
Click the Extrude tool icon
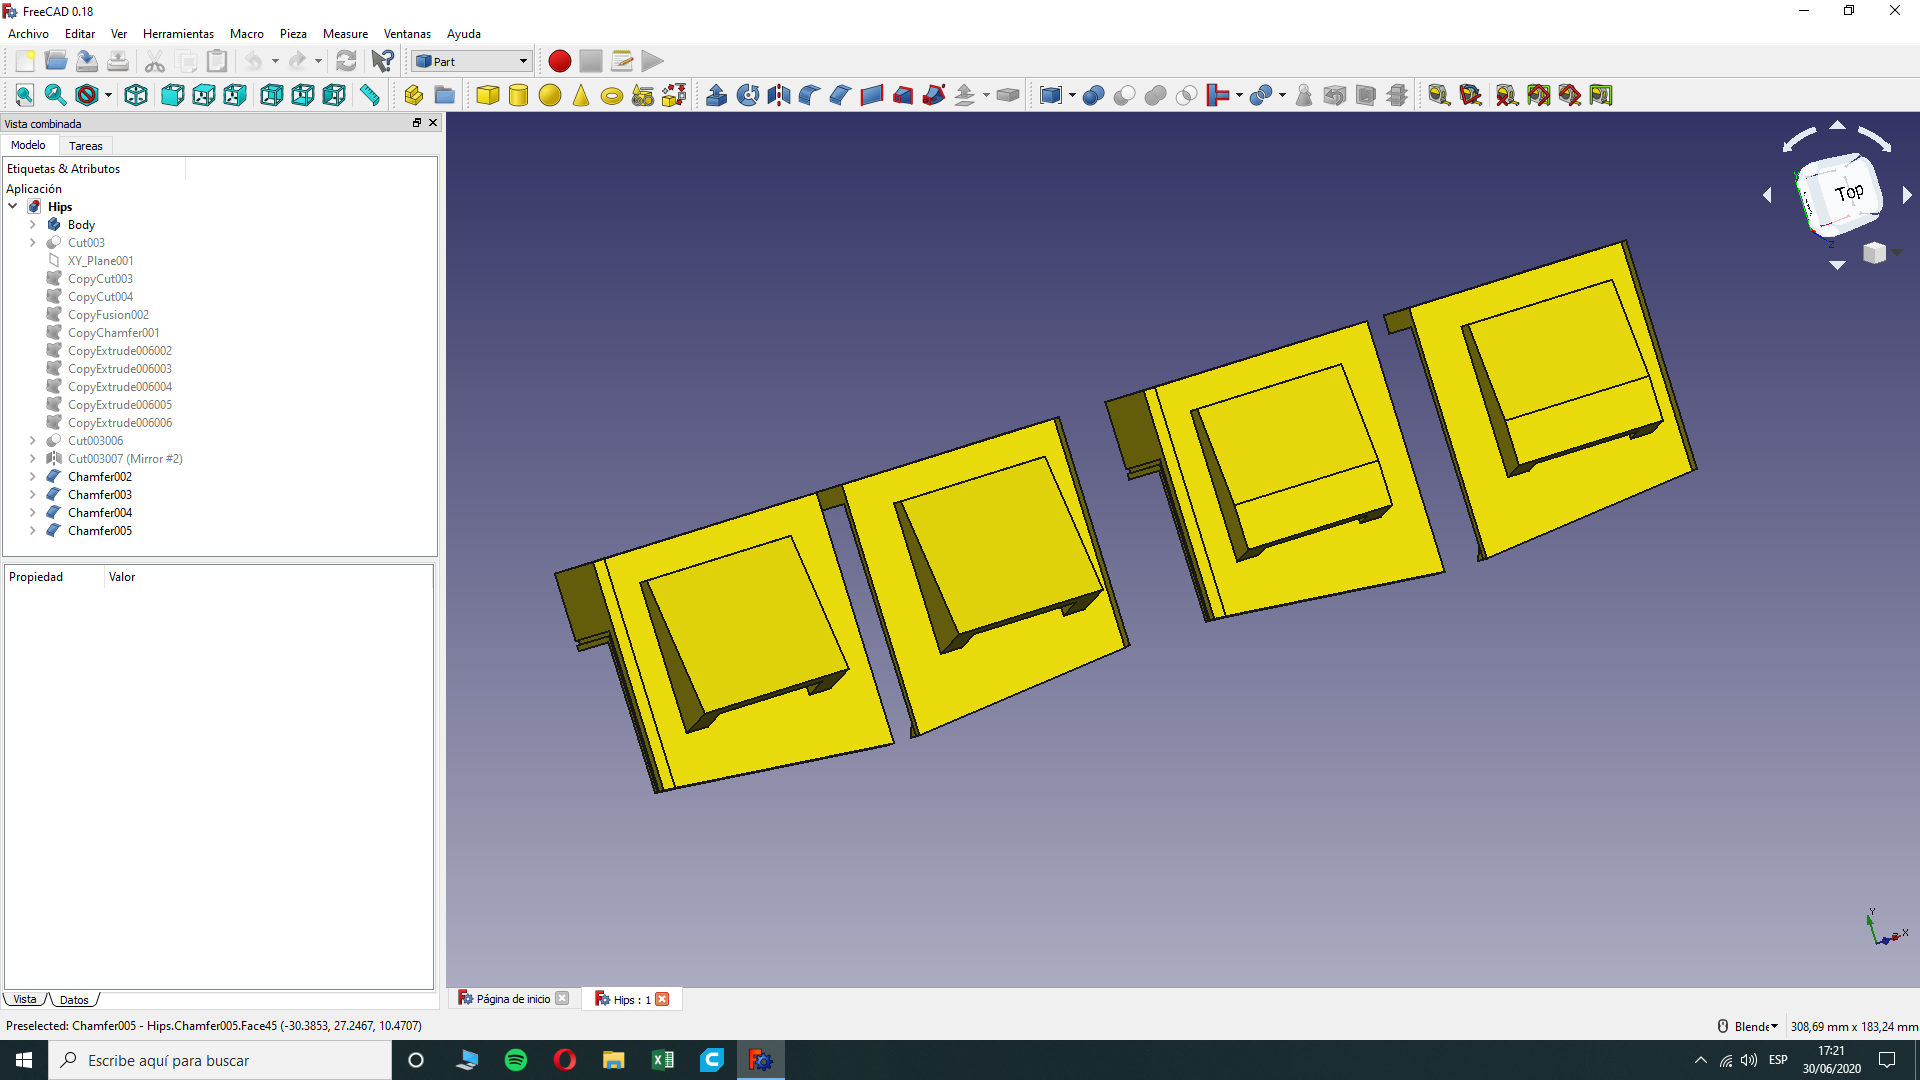tap(716, 95)
